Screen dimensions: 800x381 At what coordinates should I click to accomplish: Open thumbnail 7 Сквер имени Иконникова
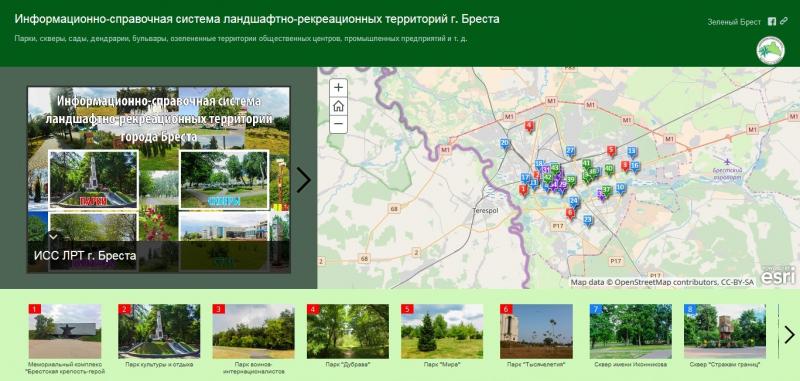click(631, 332)
